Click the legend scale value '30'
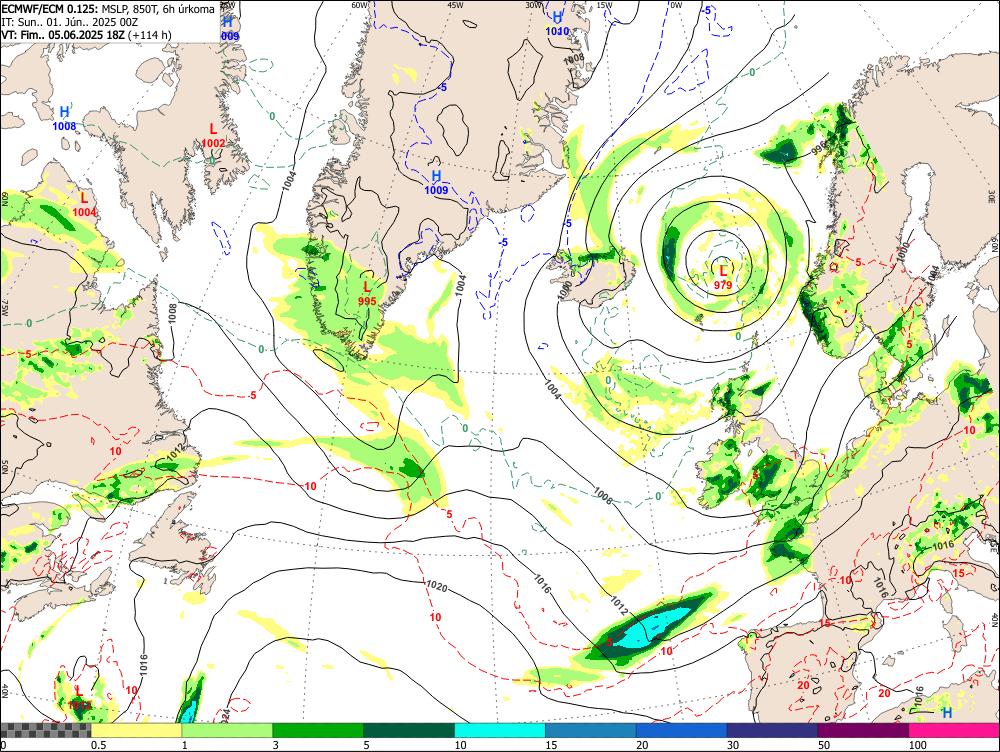1000x752 pixels. 733,745
